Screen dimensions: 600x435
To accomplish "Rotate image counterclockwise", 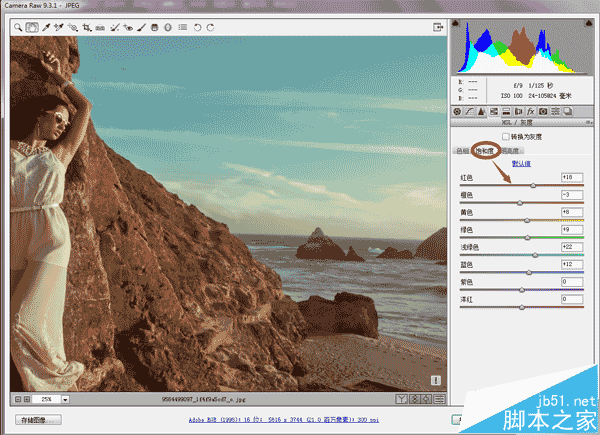I will tap(197, 28).
